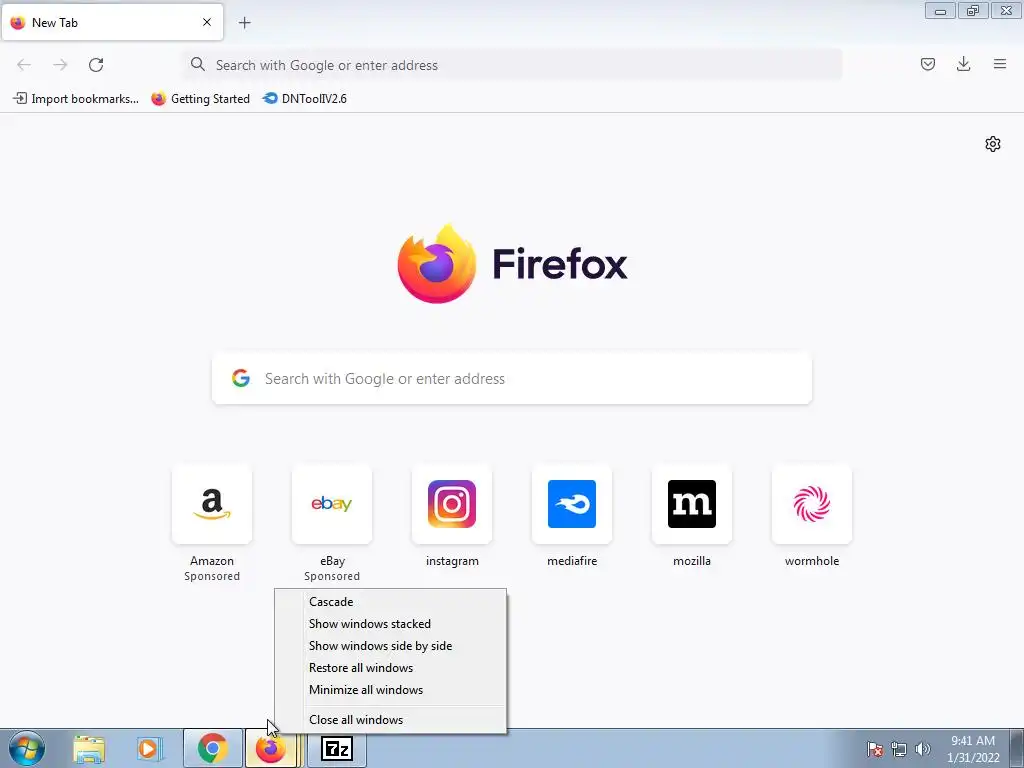Open a new tab with plus button
This screenshot has width=1024, height=768.
click(x=245, y=23)
